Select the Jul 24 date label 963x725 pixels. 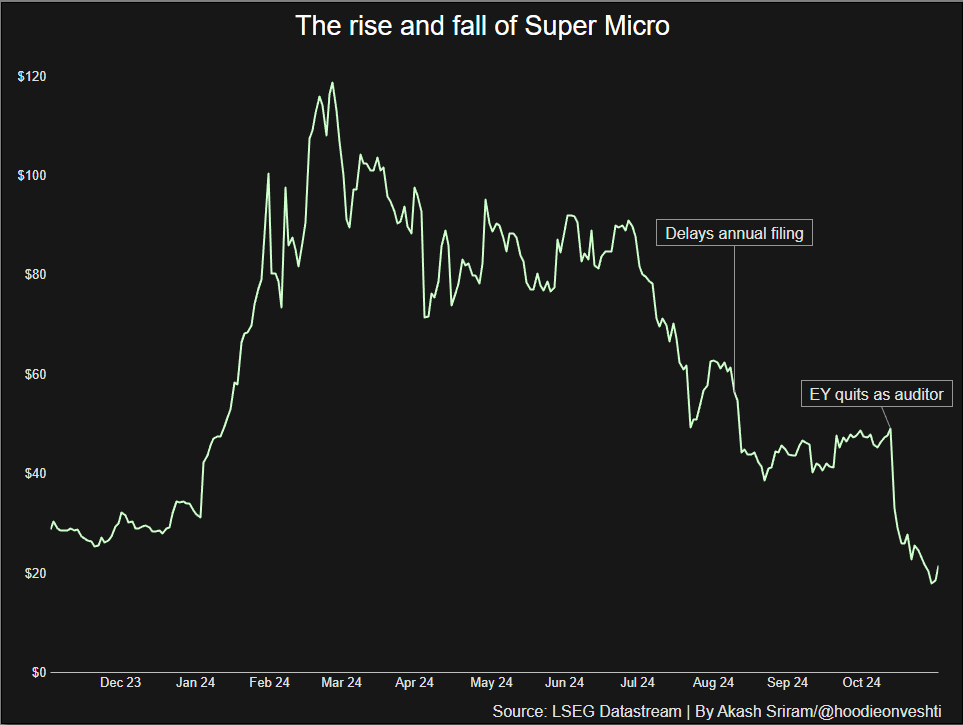coord(637,683)
